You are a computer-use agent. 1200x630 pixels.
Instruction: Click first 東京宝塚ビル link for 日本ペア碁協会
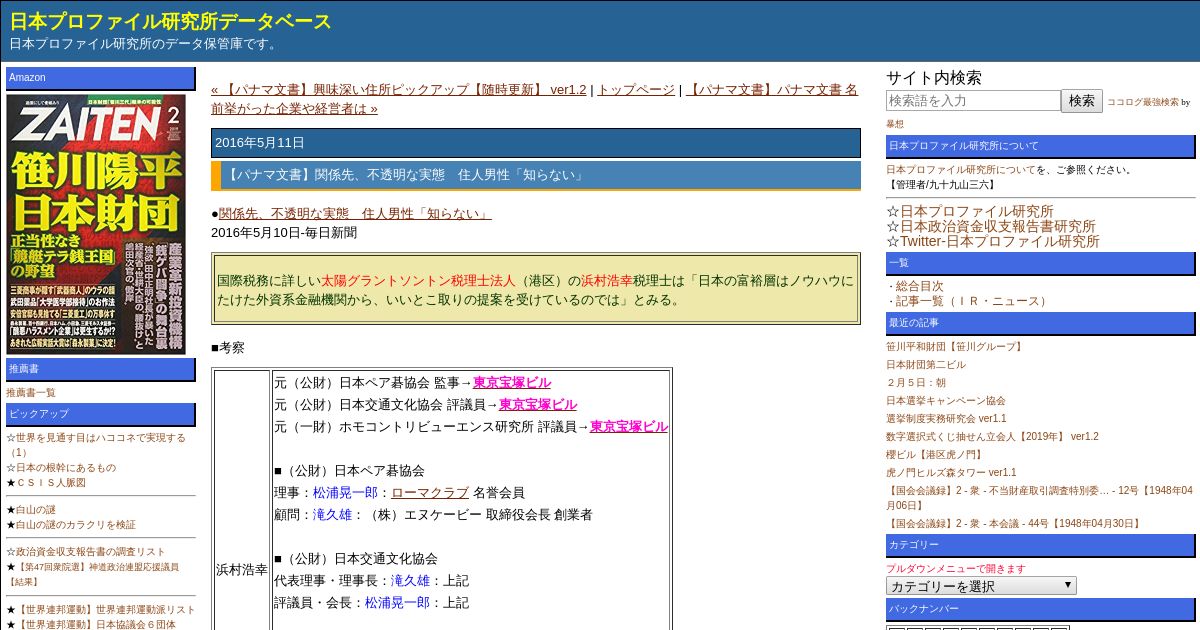(511, 382)
